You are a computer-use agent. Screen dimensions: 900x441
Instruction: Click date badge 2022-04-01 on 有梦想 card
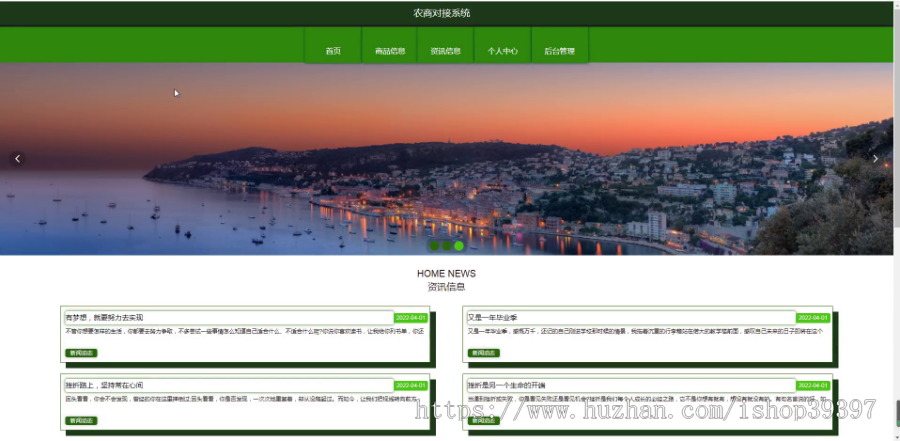[411, 318]
